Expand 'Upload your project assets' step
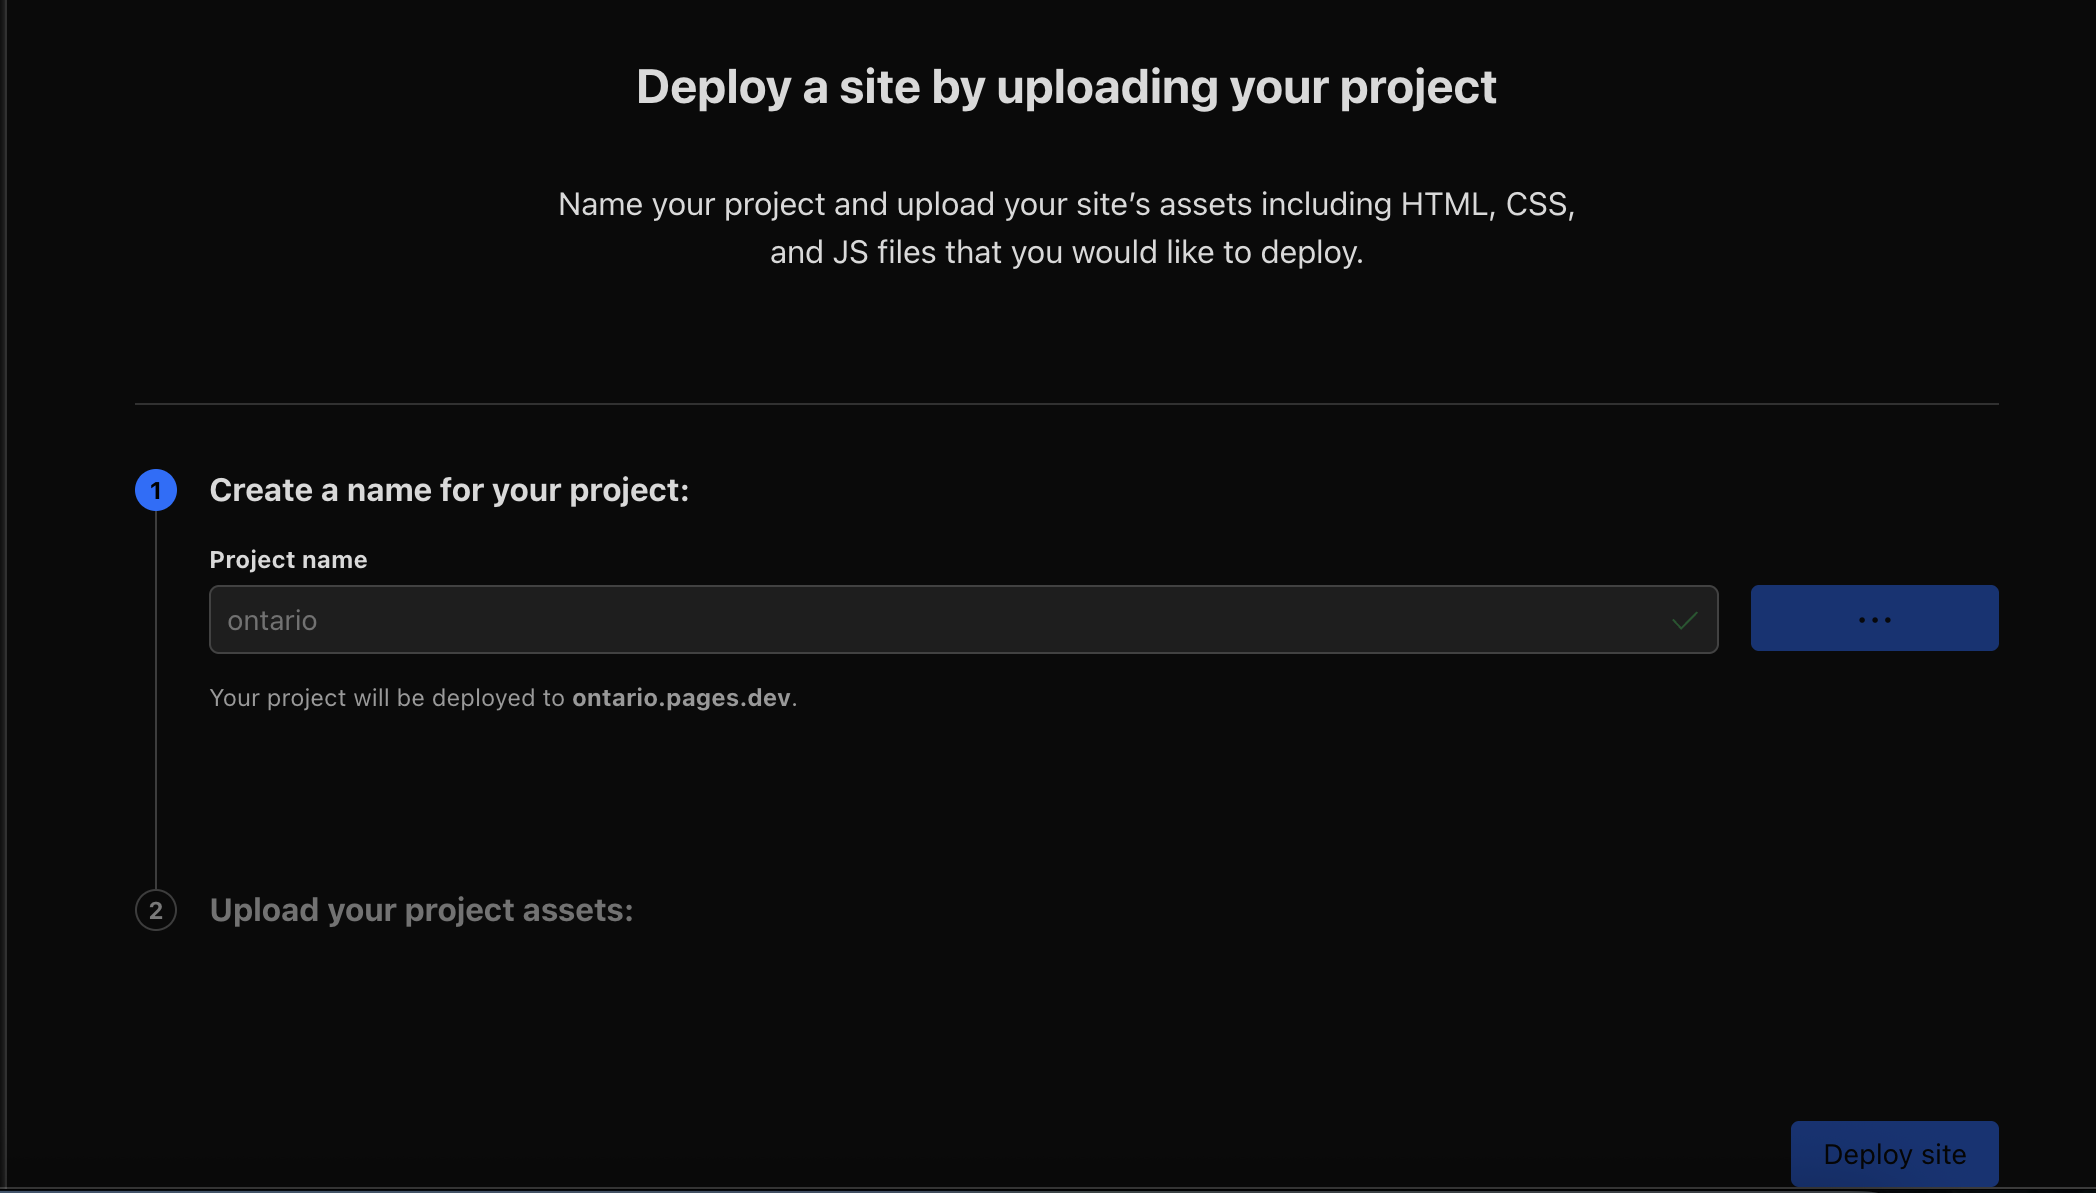 pos(421,910)
